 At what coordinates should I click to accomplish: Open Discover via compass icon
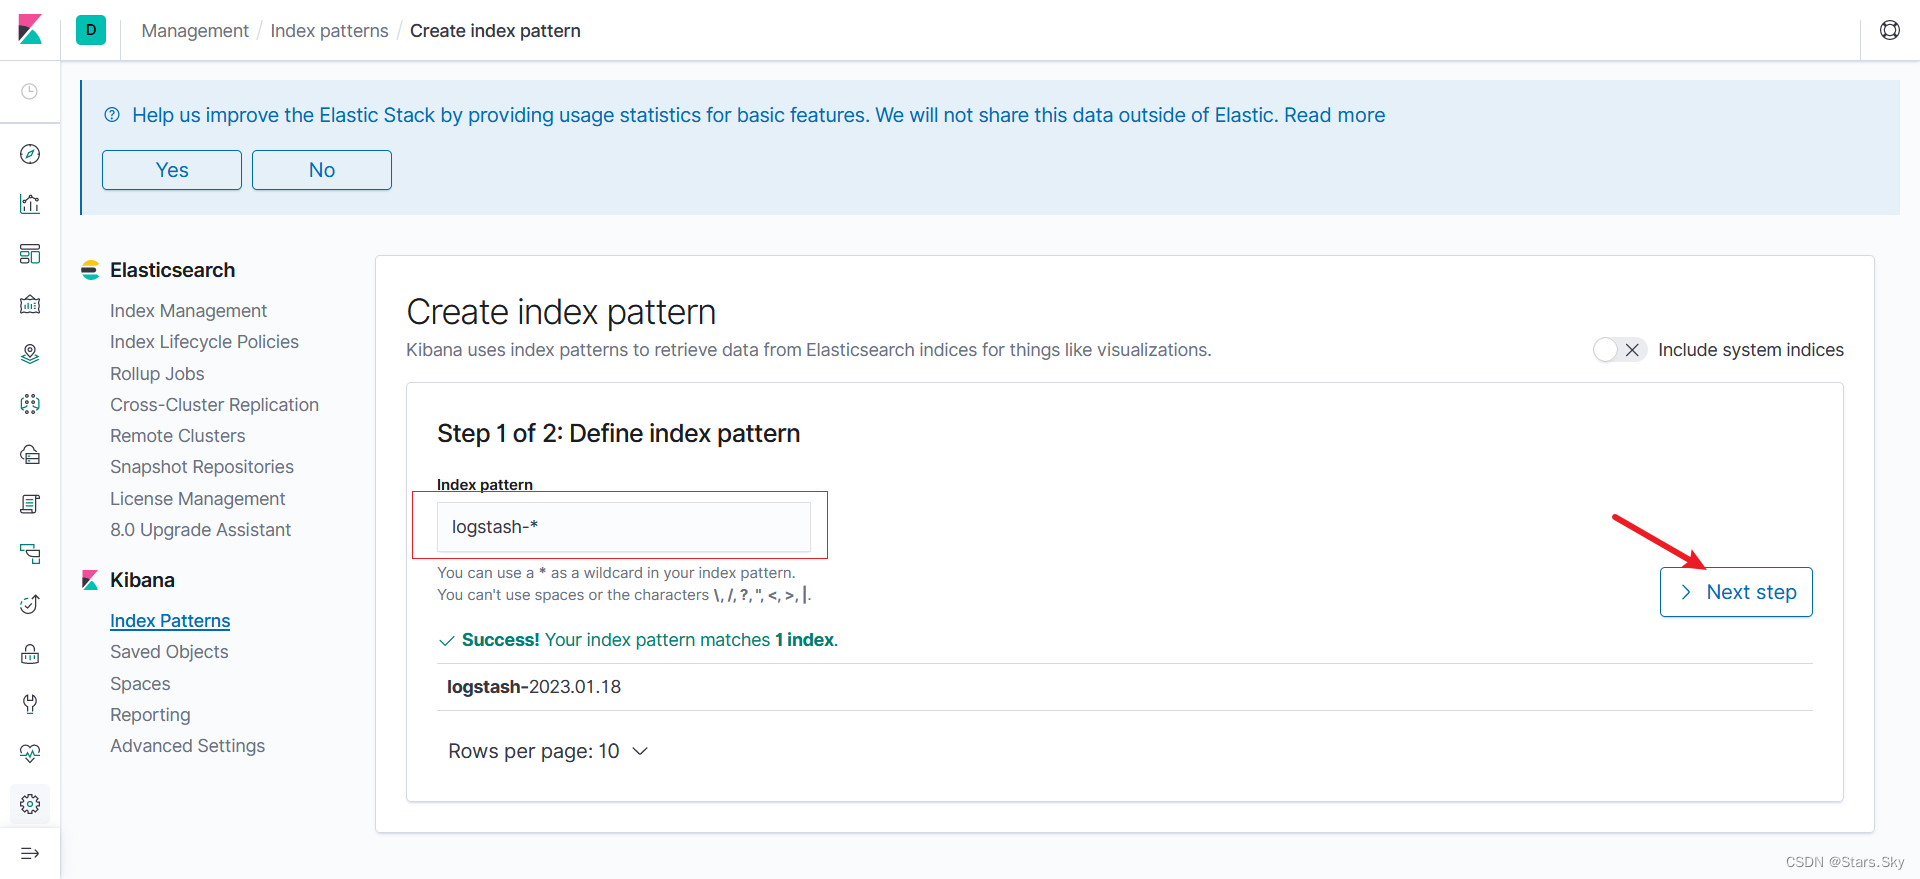coord(30,154)
